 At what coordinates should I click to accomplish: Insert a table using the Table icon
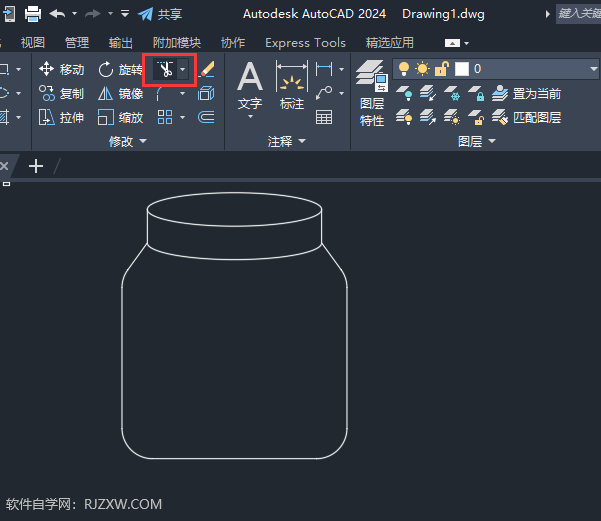(324, 117)
